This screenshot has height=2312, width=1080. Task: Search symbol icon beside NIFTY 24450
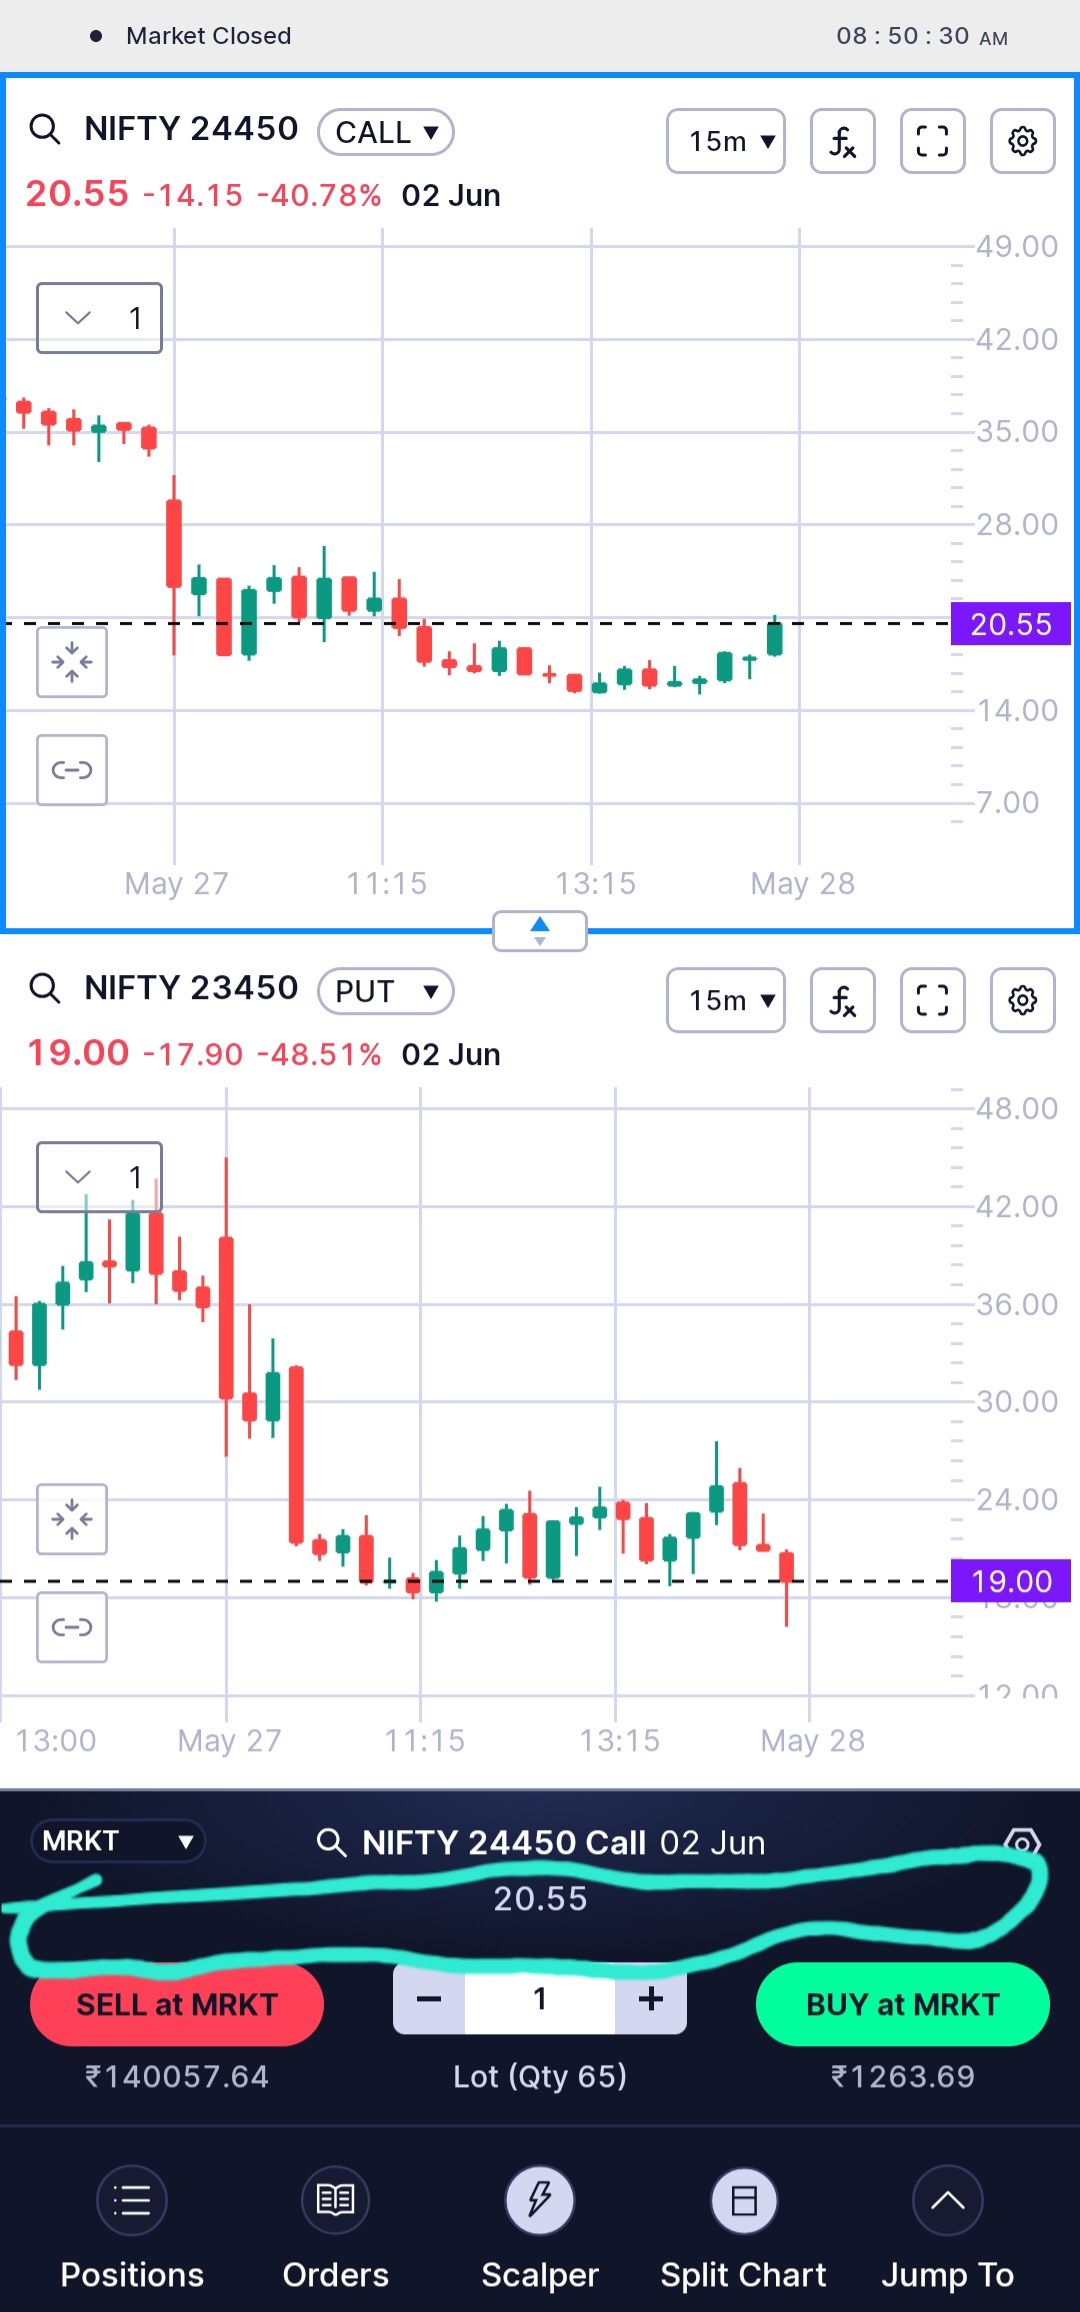pos(45,129)
